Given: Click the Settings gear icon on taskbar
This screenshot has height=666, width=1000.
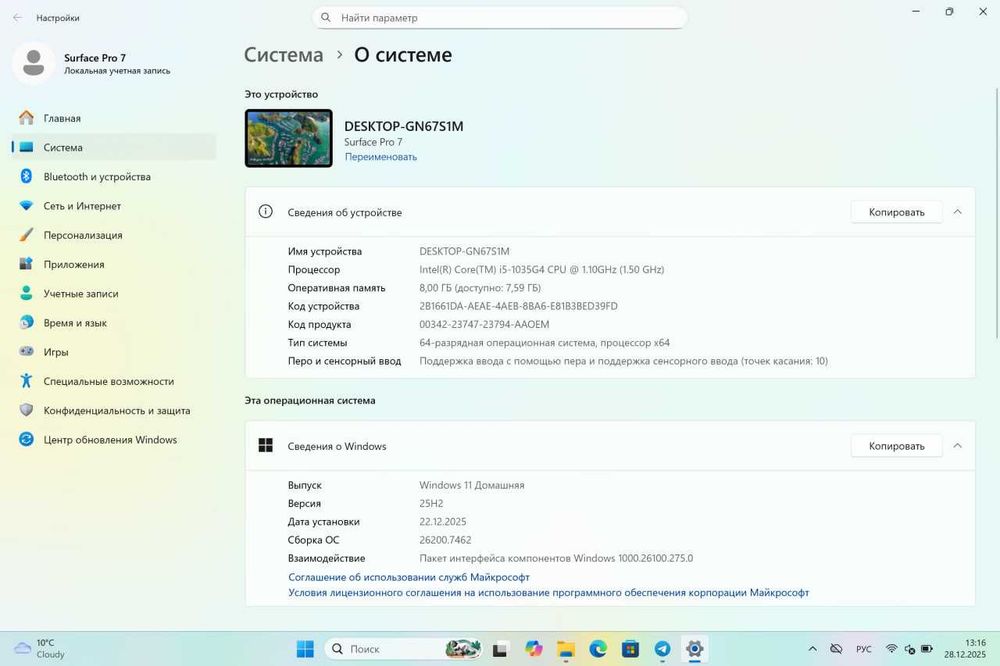Looking at the screenshot, I should (695, 649).
